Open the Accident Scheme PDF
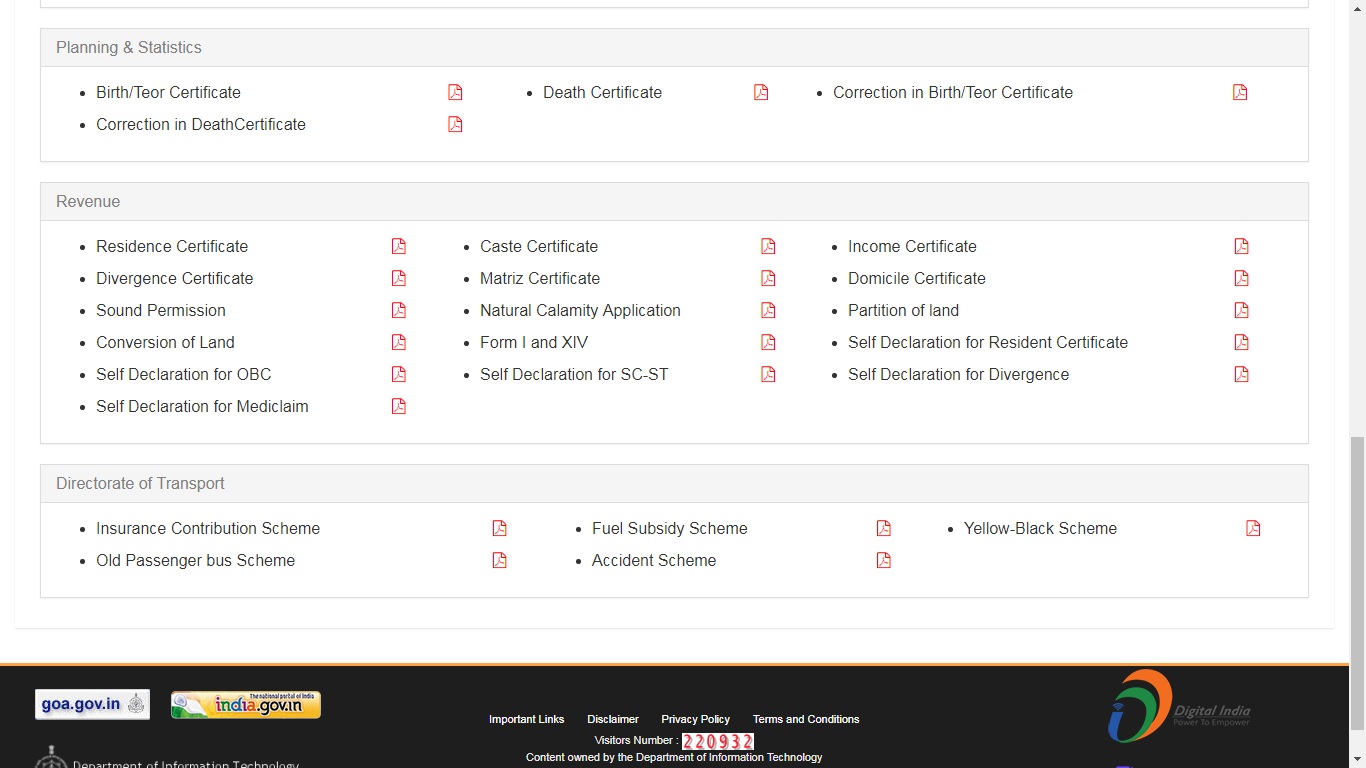 click(883, 560)
